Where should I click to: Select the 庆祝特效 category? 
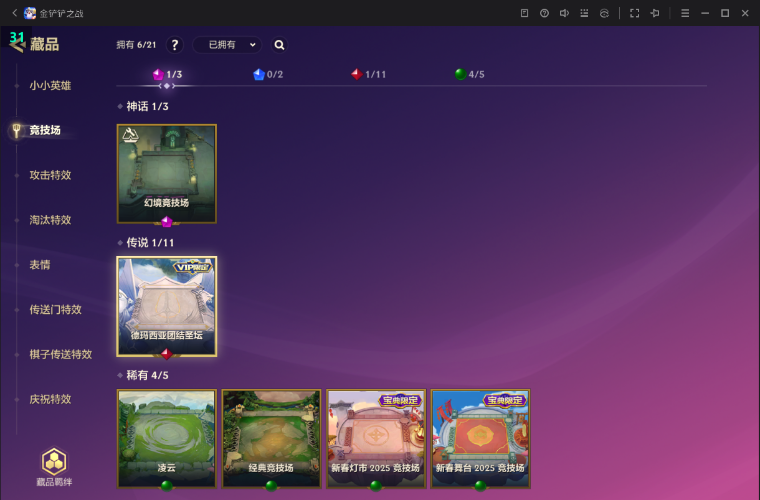pos(50,399)
